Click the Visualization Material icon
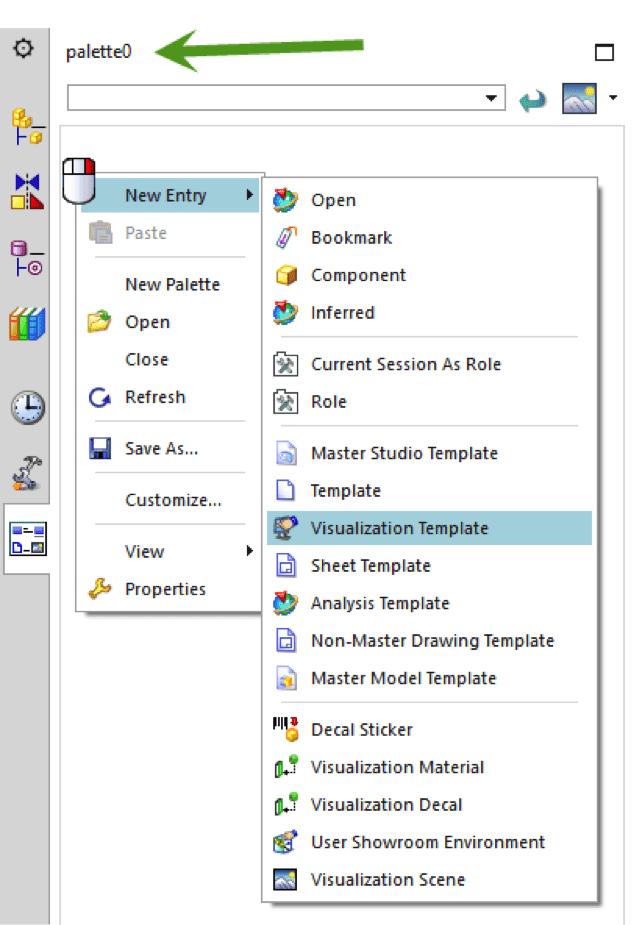The width and height of the screenshot is (633, 925). [286, 767]
